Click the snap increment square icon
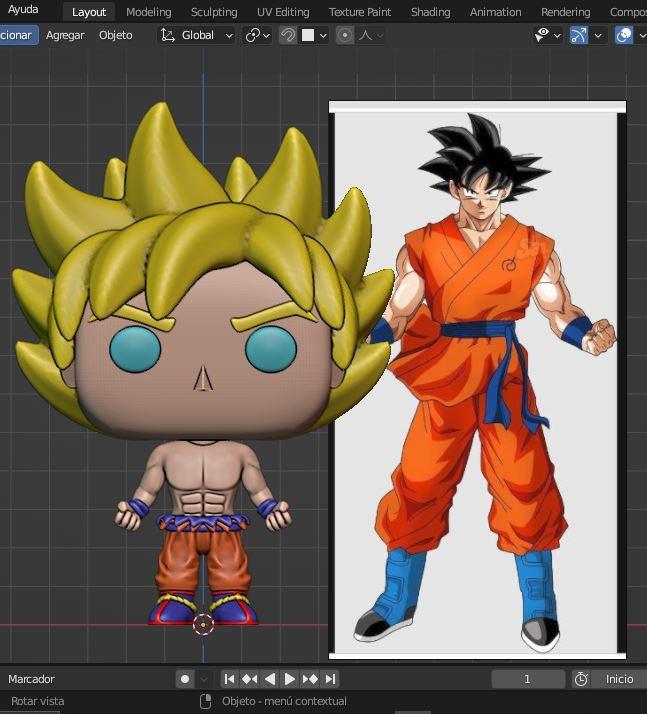The image size is (647, 714). tap(308, 35)
